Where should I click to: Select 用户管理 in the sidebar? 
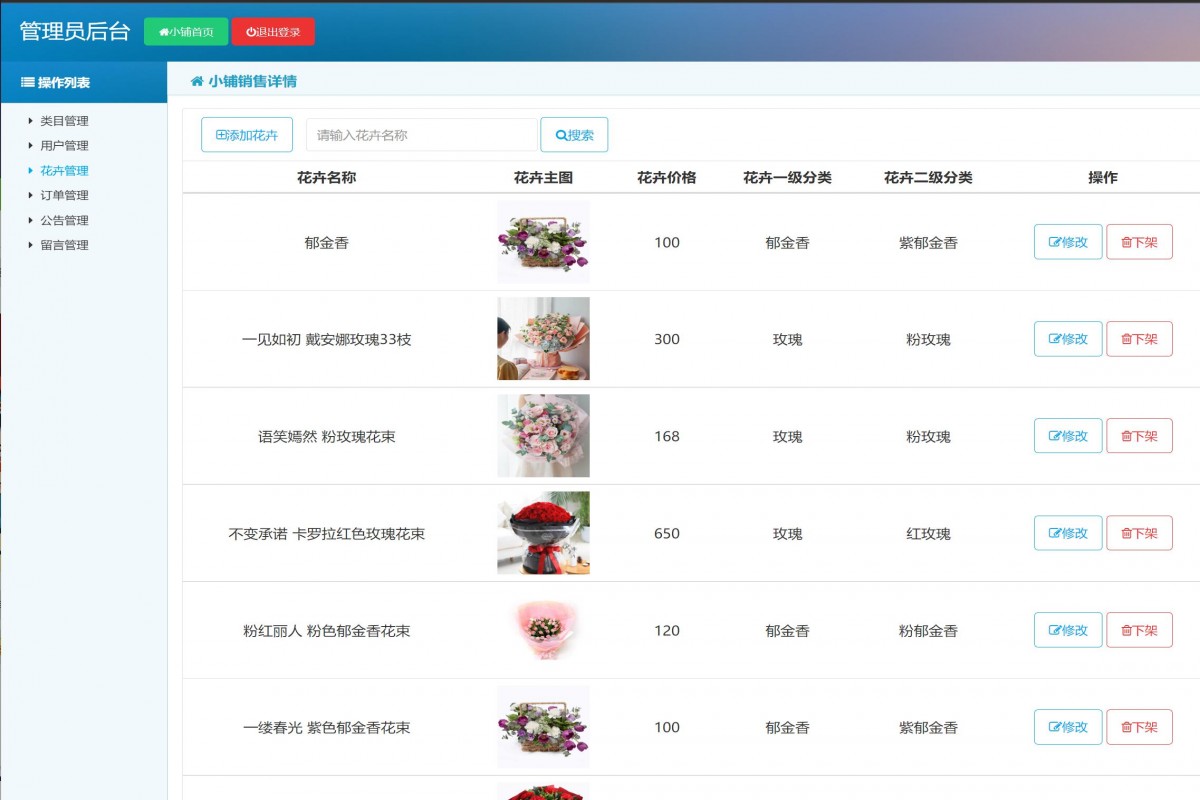62,145
